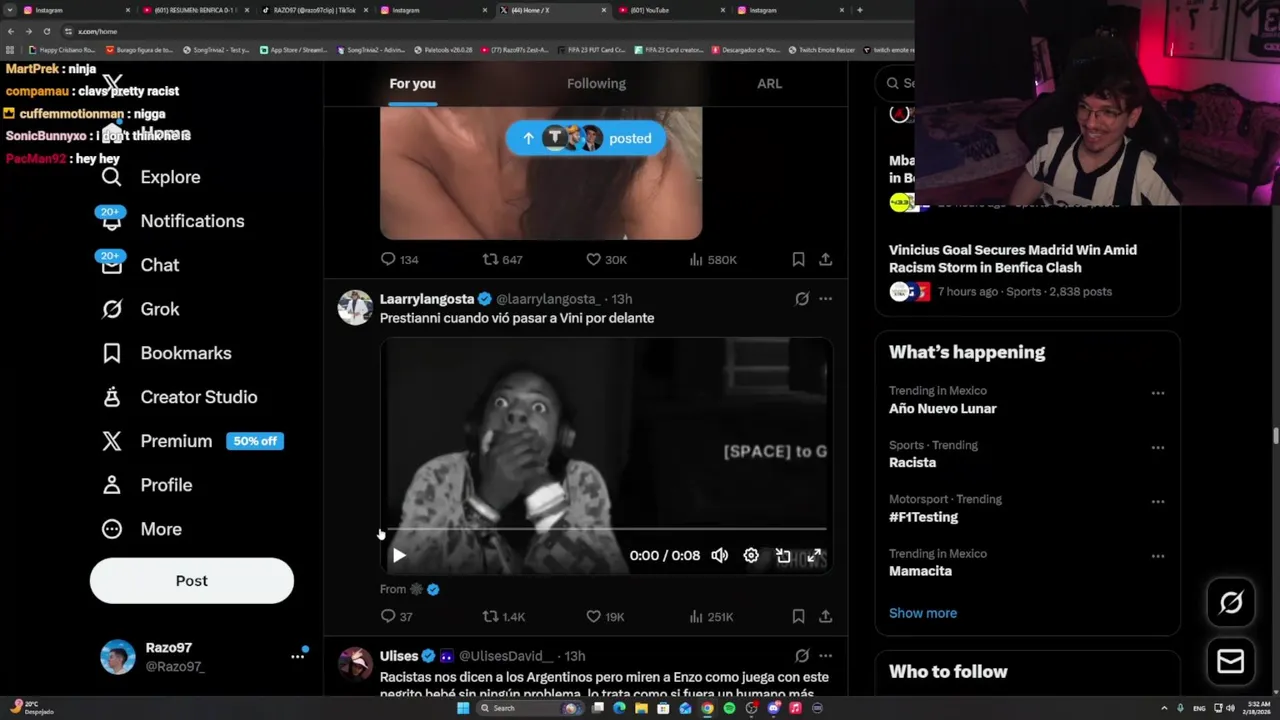This screenshot has width=1280, height=720.
Task: Open the Profile page from sidebar
Action: tap(146, 485)
